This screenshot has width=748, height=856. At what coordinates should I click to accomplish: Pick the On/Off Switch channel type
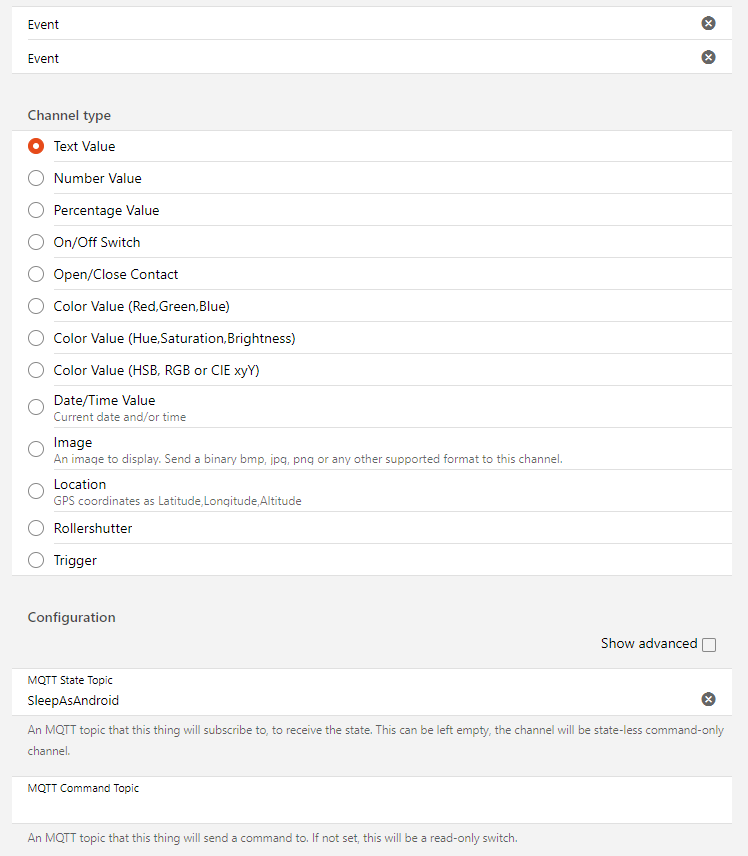[x=36, y=242]
